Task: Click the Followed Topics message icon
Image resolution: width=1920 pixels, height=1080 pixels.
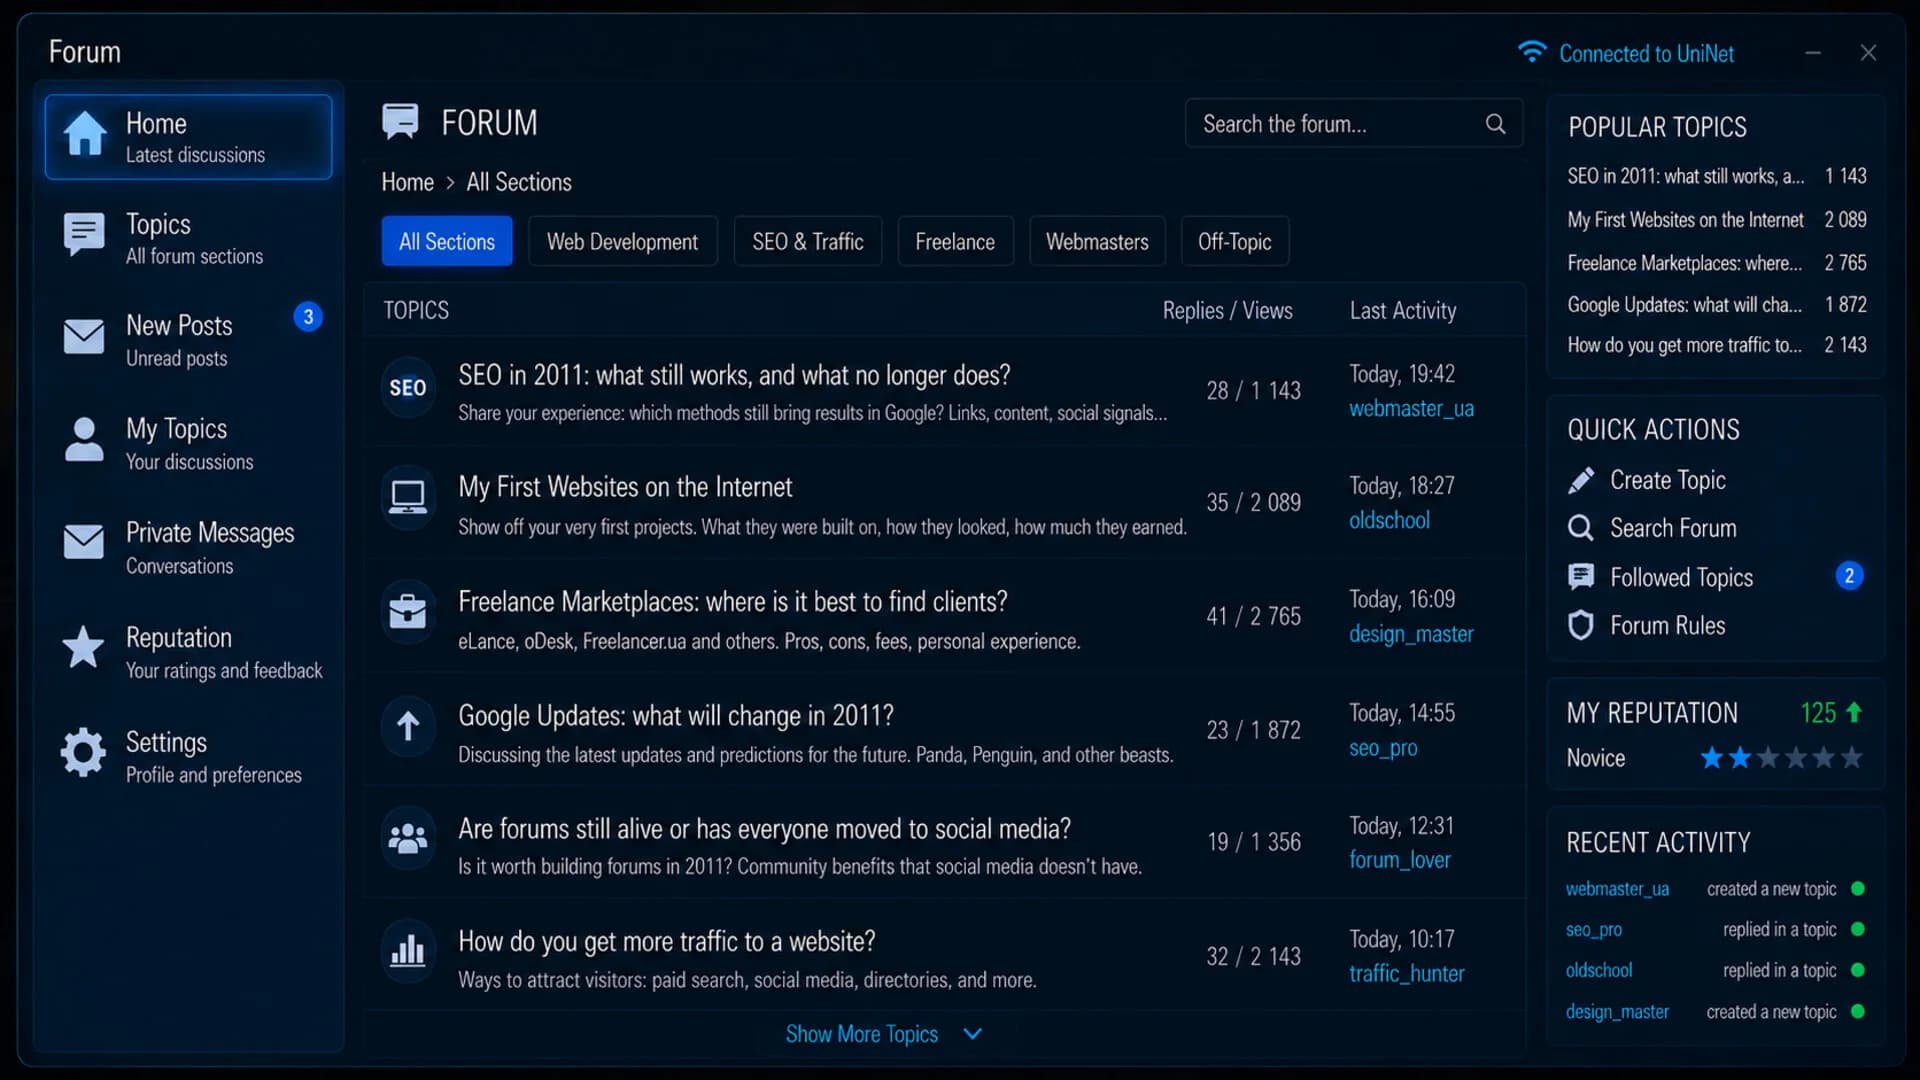Action: tap(1581, 577)
